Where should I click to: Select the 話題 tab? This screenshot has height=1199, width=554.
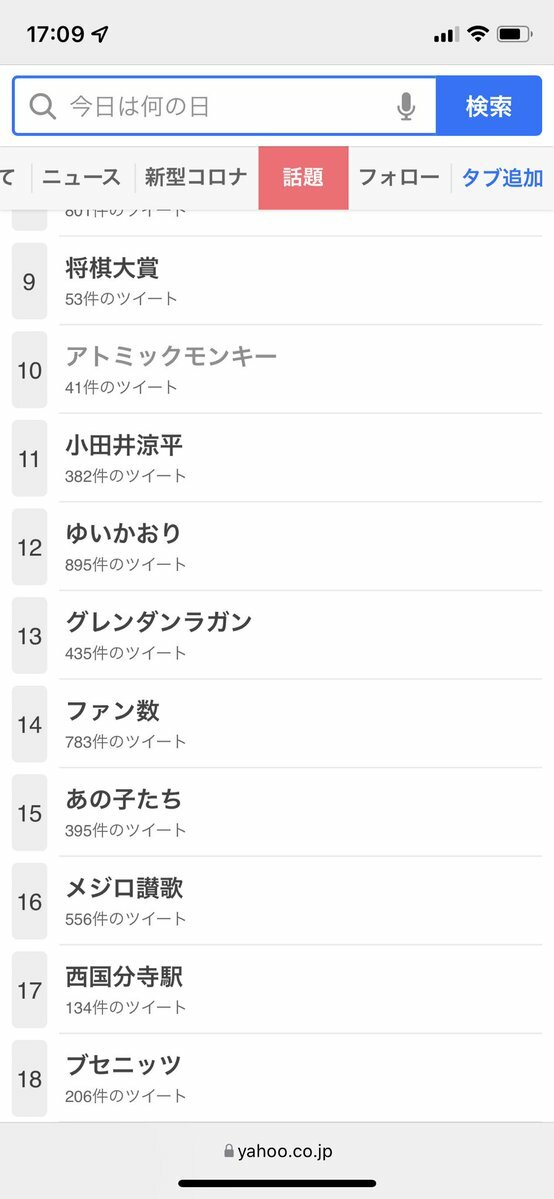(x=303, y=177)
